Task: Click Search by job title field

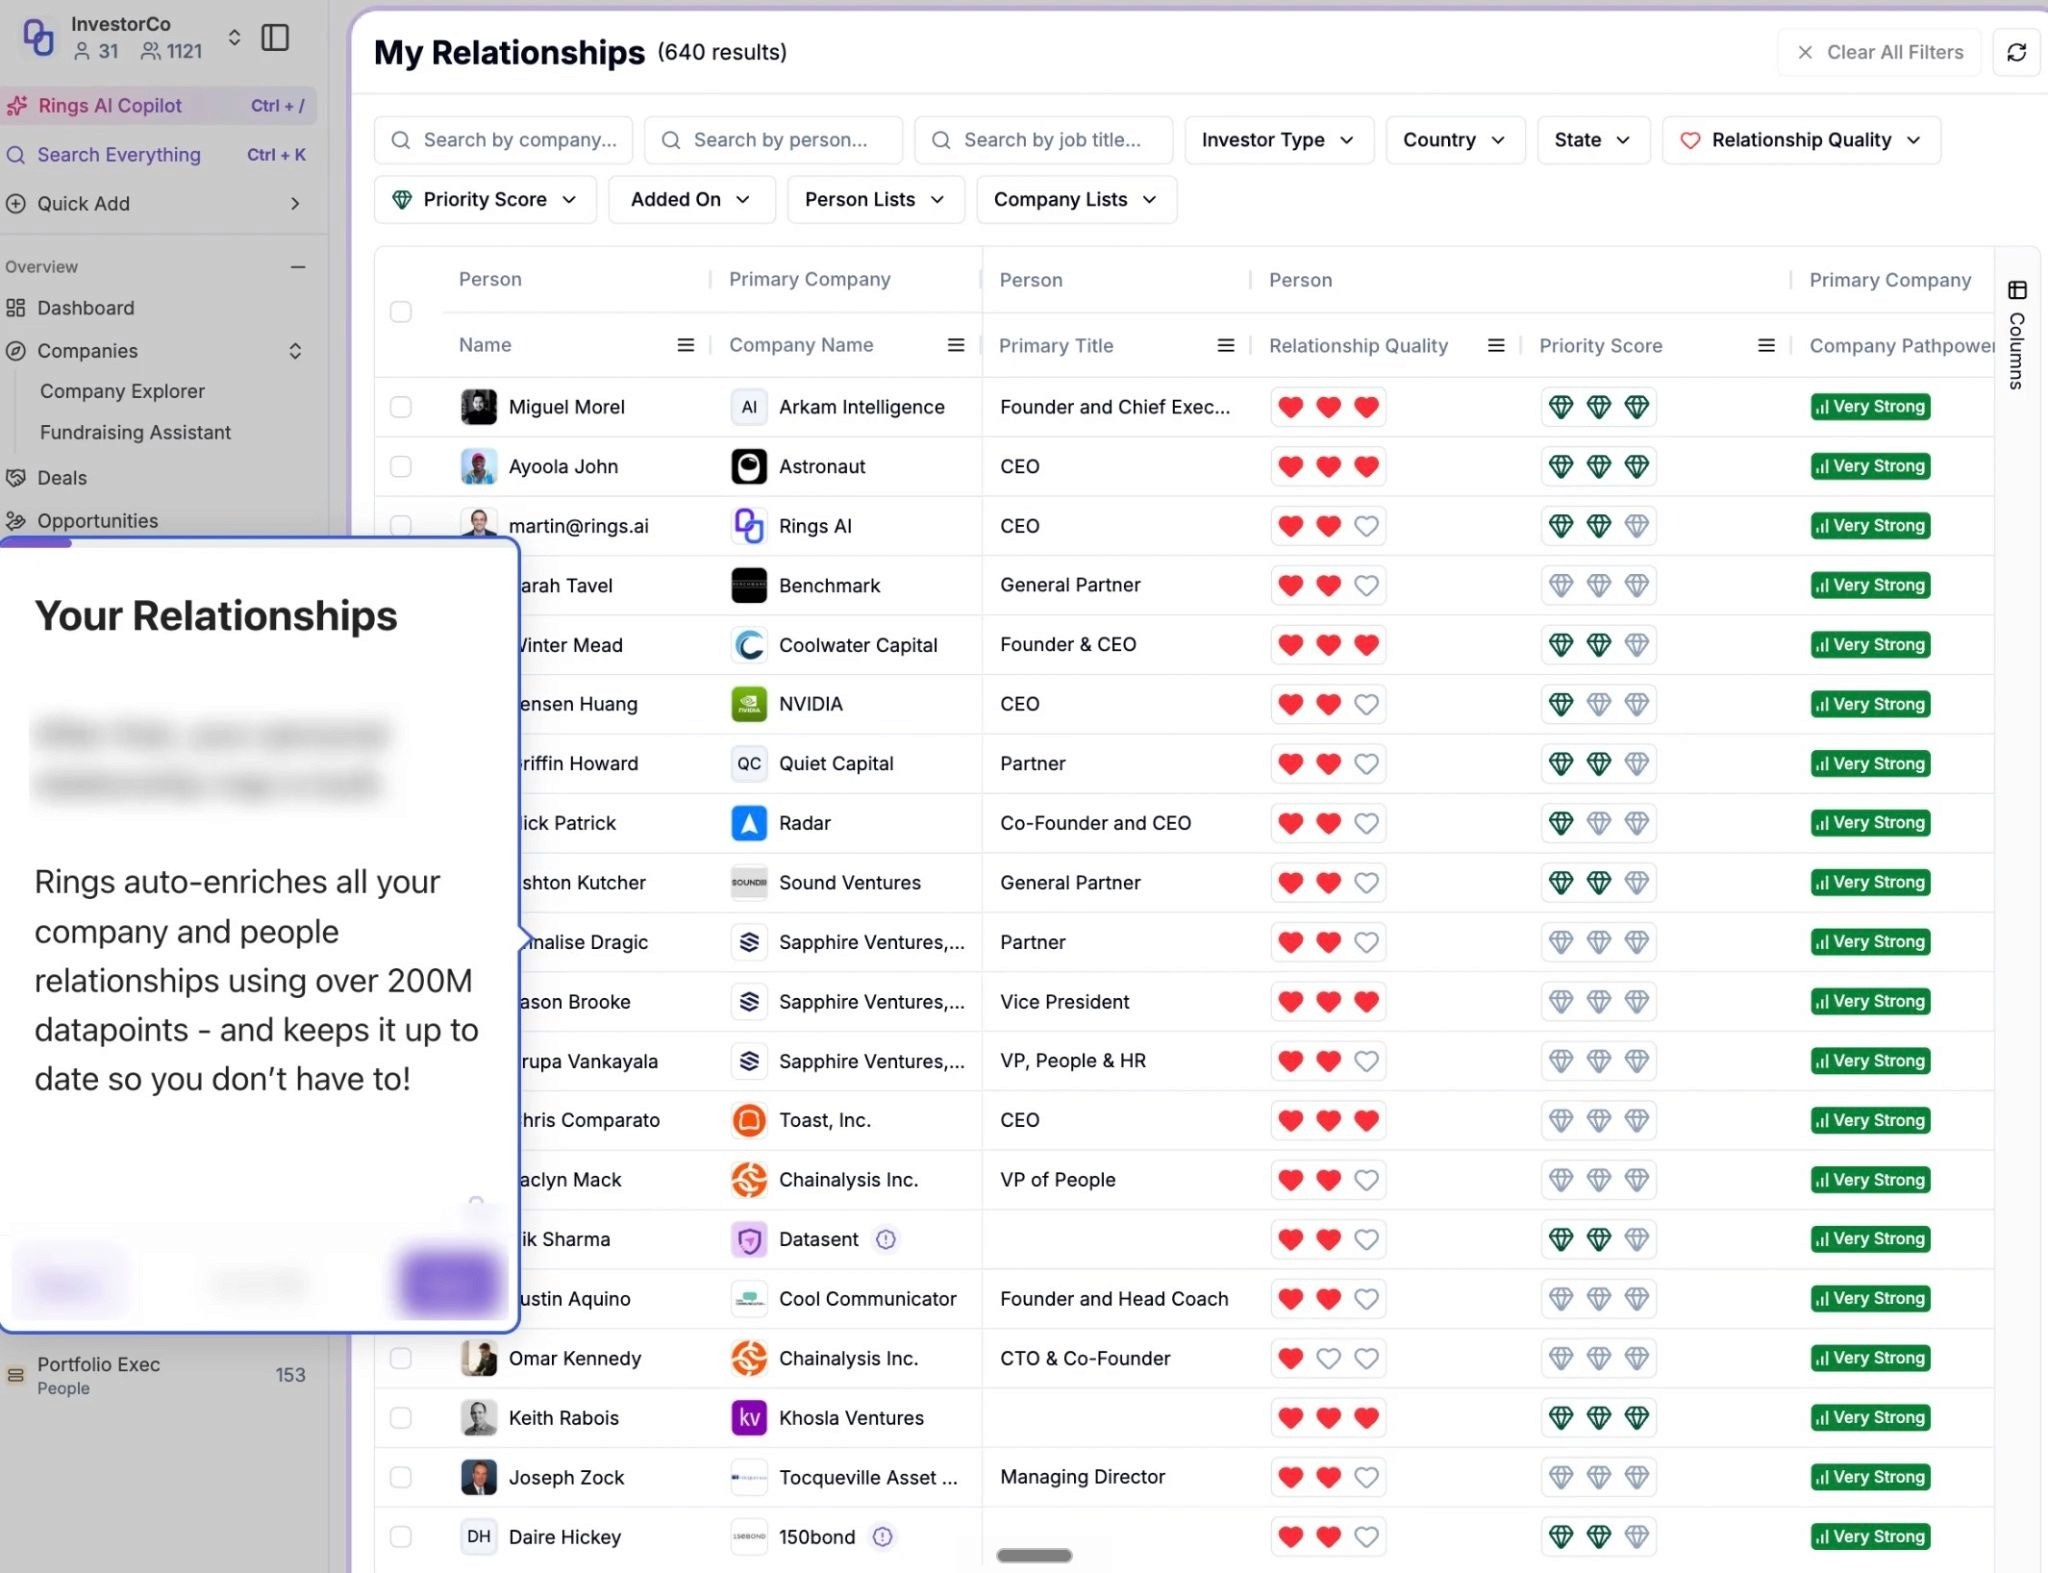Action: click(x=1043, y=140)
